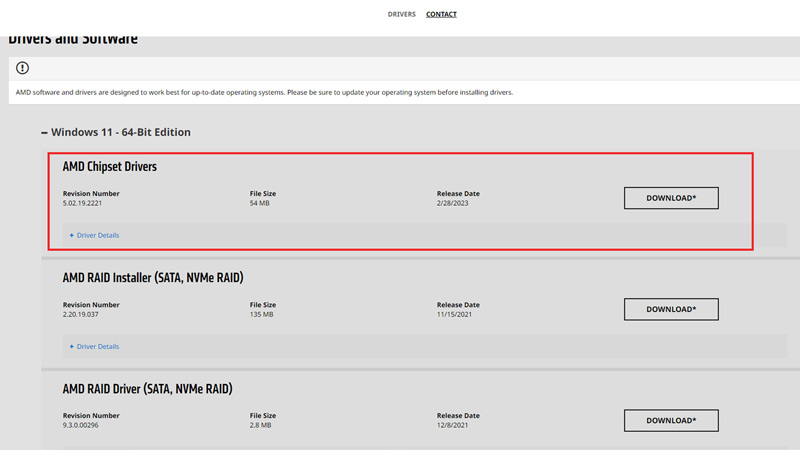Click the AMD Chipset Drivers heading
The image size is (800, 450).
pos(110,167)
